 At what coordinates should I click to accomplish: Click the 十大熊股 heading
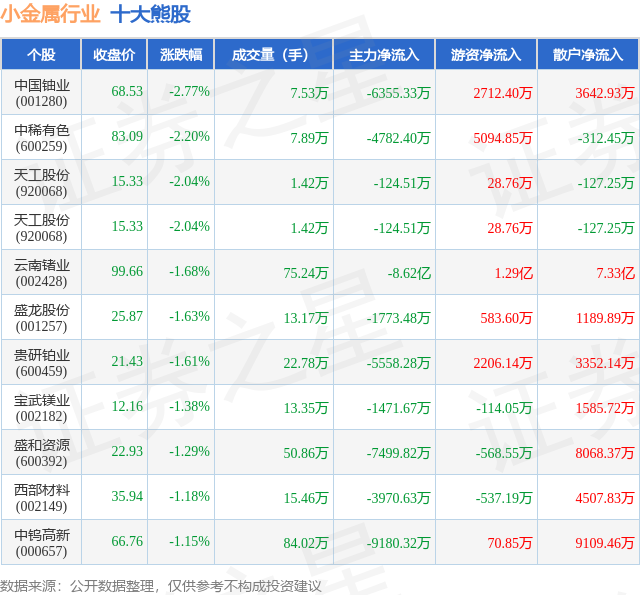(151, 14)
